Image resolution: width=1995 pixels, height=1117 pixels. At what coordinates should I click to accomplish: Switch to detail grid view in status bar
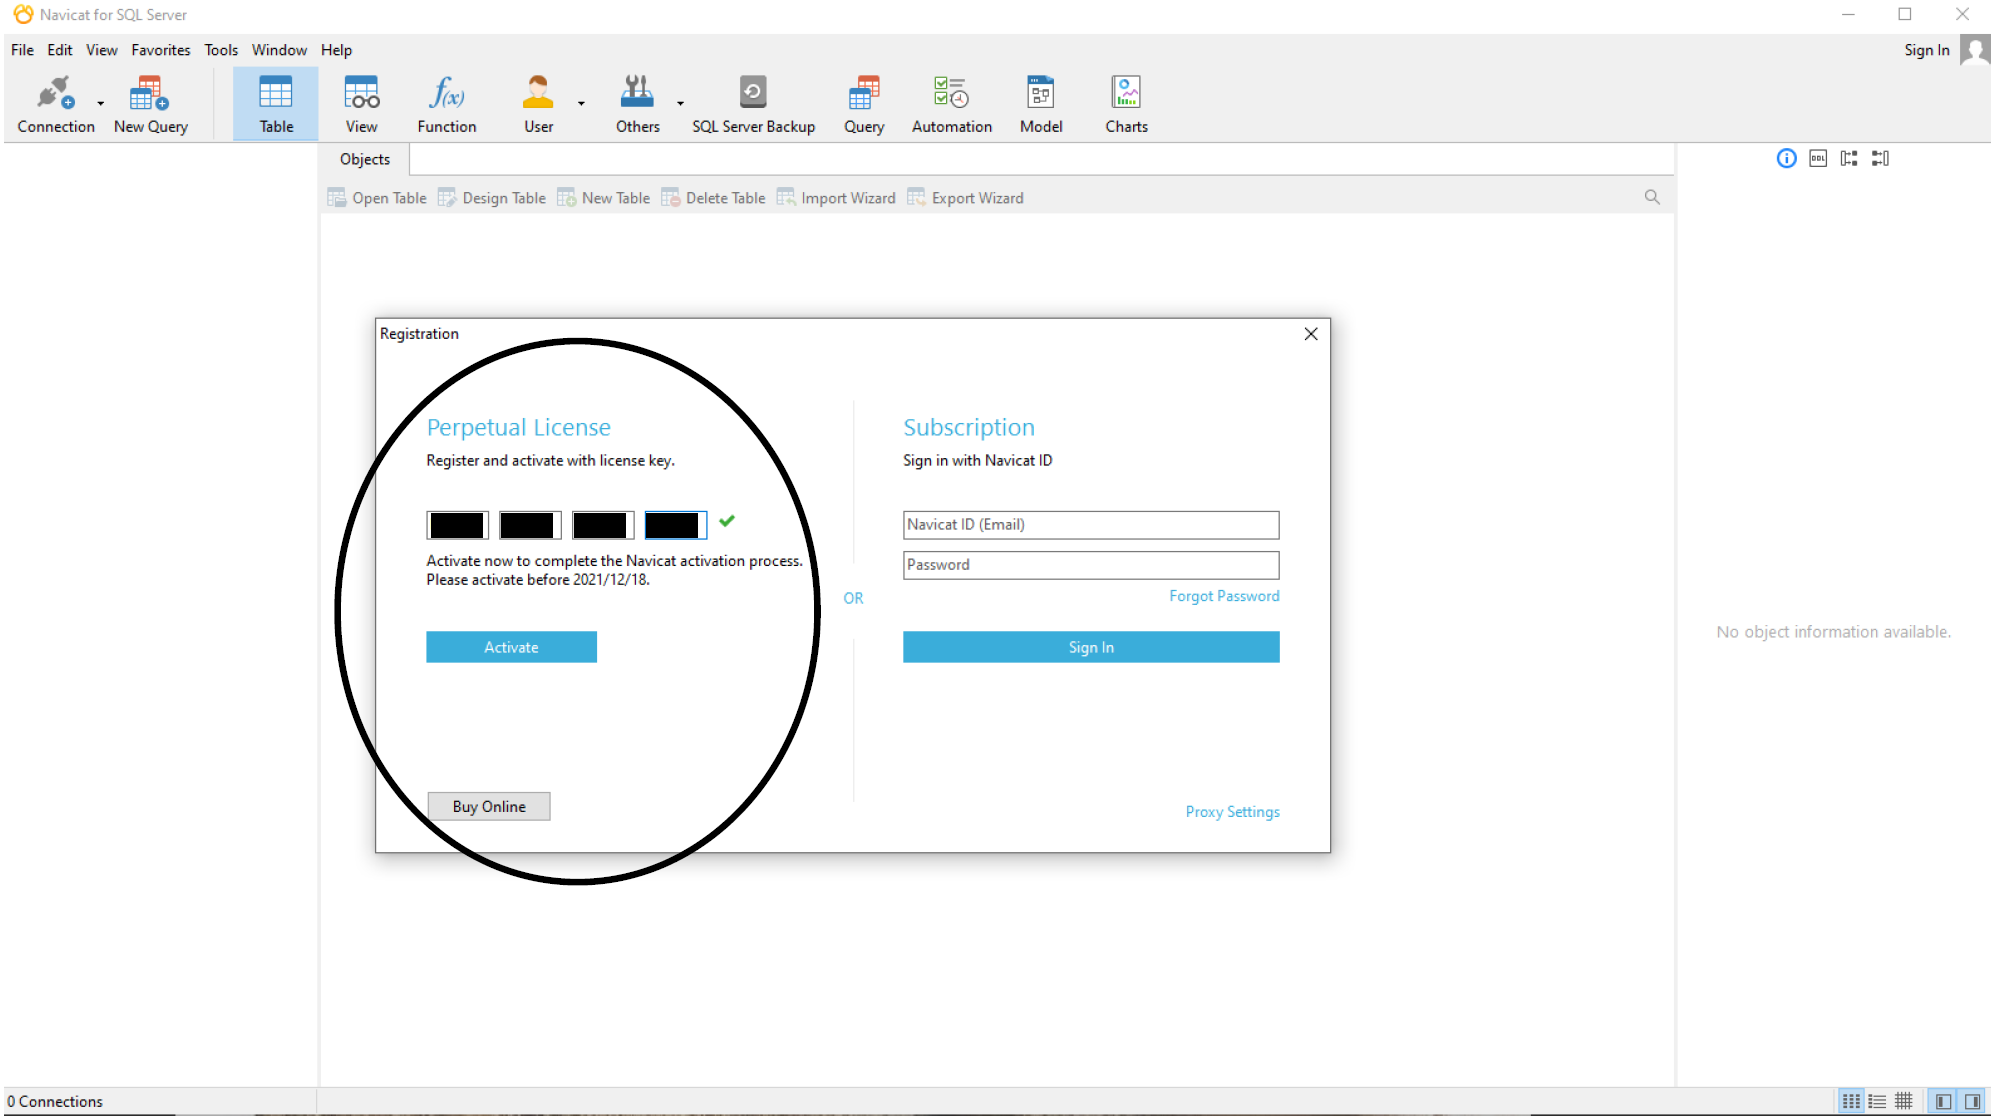[1903, 1101]
